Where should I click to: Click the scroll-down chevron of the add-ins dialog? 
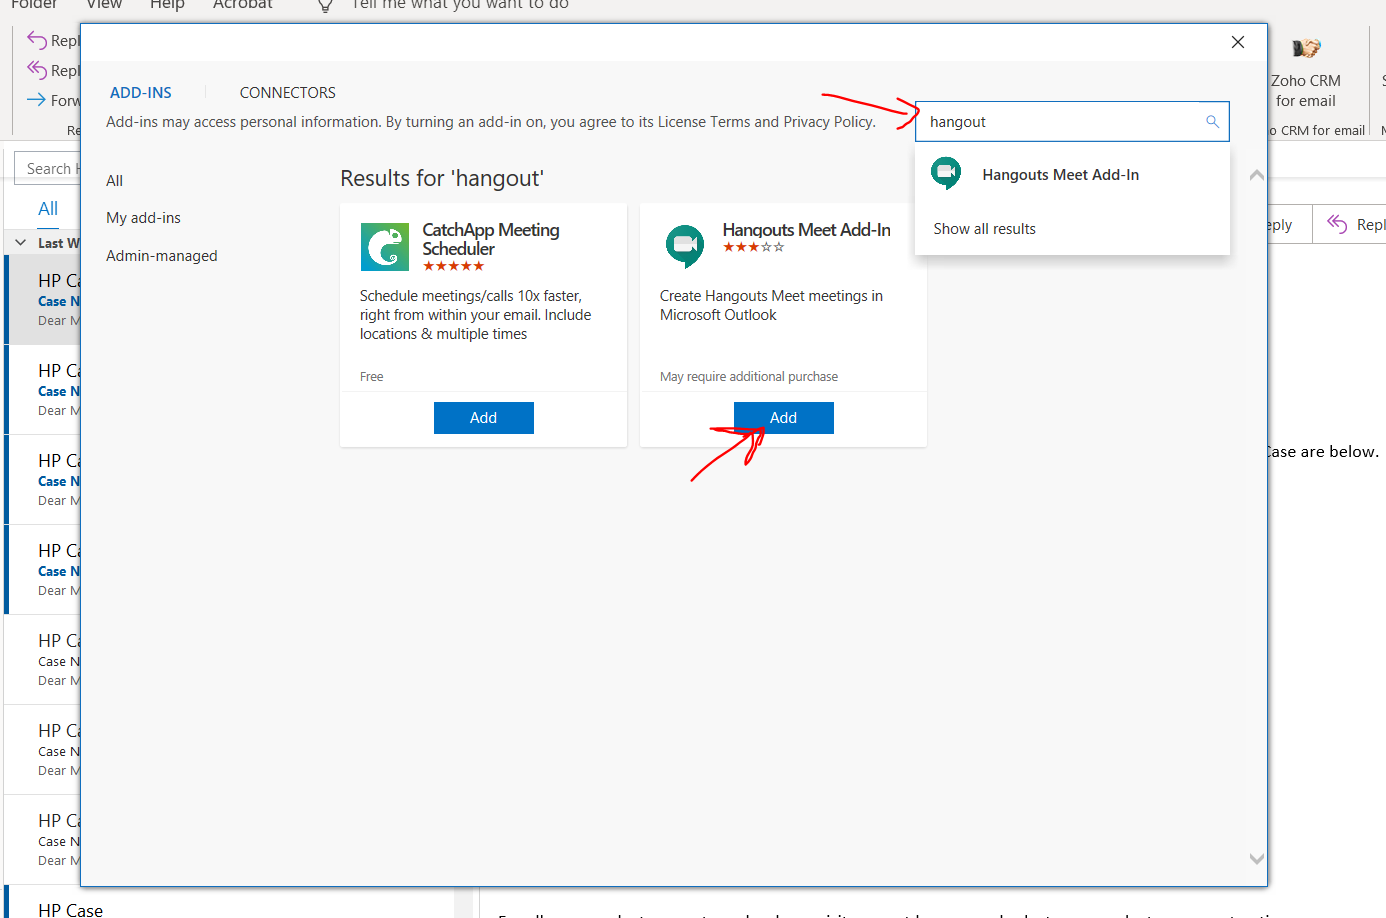[x=1257, y=859]
